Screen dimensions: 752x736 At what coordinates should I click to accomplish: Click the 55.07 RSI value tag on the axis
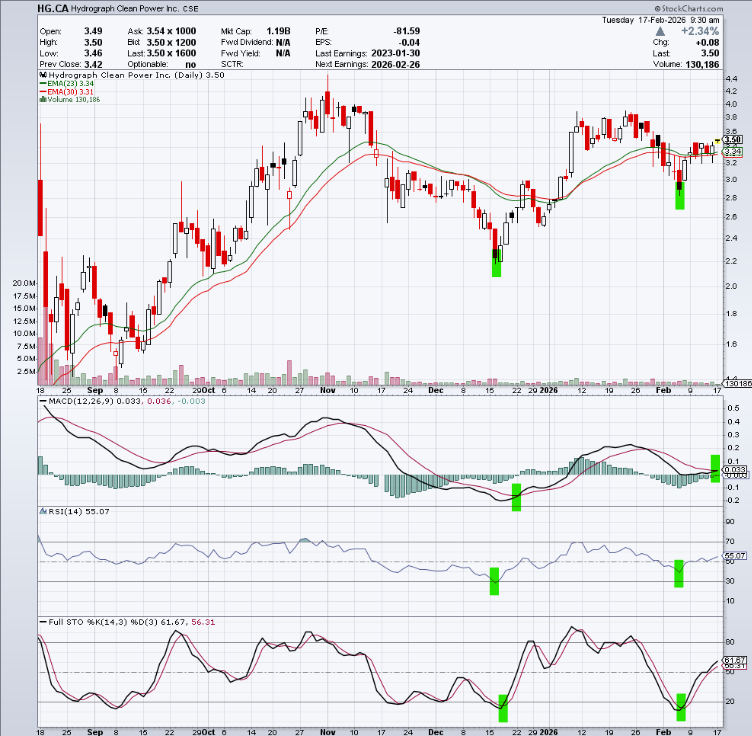(x=735, y=556)
